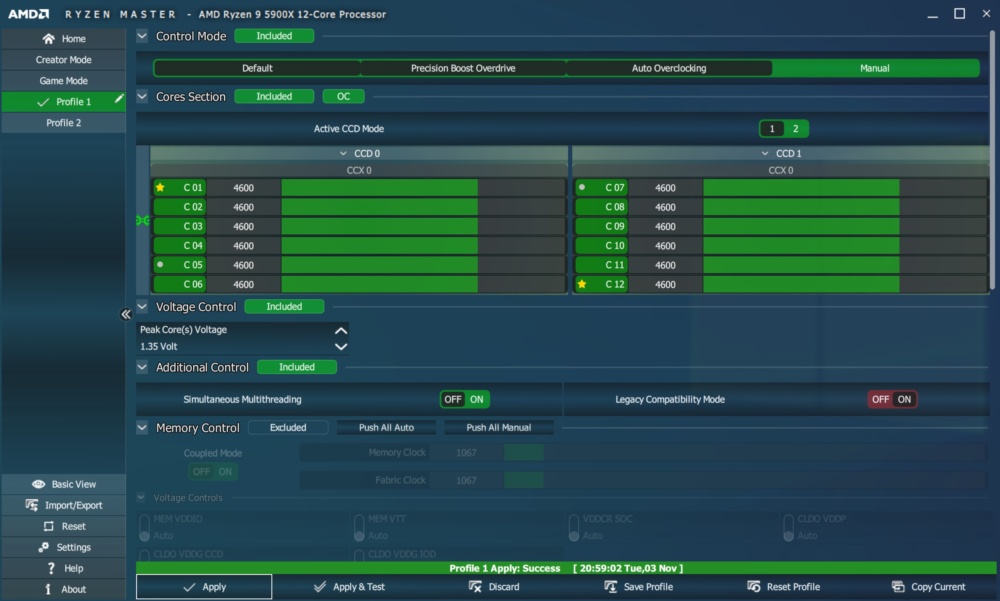Click the Settings gear icon
This screenshot has width=1000, height=601.
(x=43, y=547)
